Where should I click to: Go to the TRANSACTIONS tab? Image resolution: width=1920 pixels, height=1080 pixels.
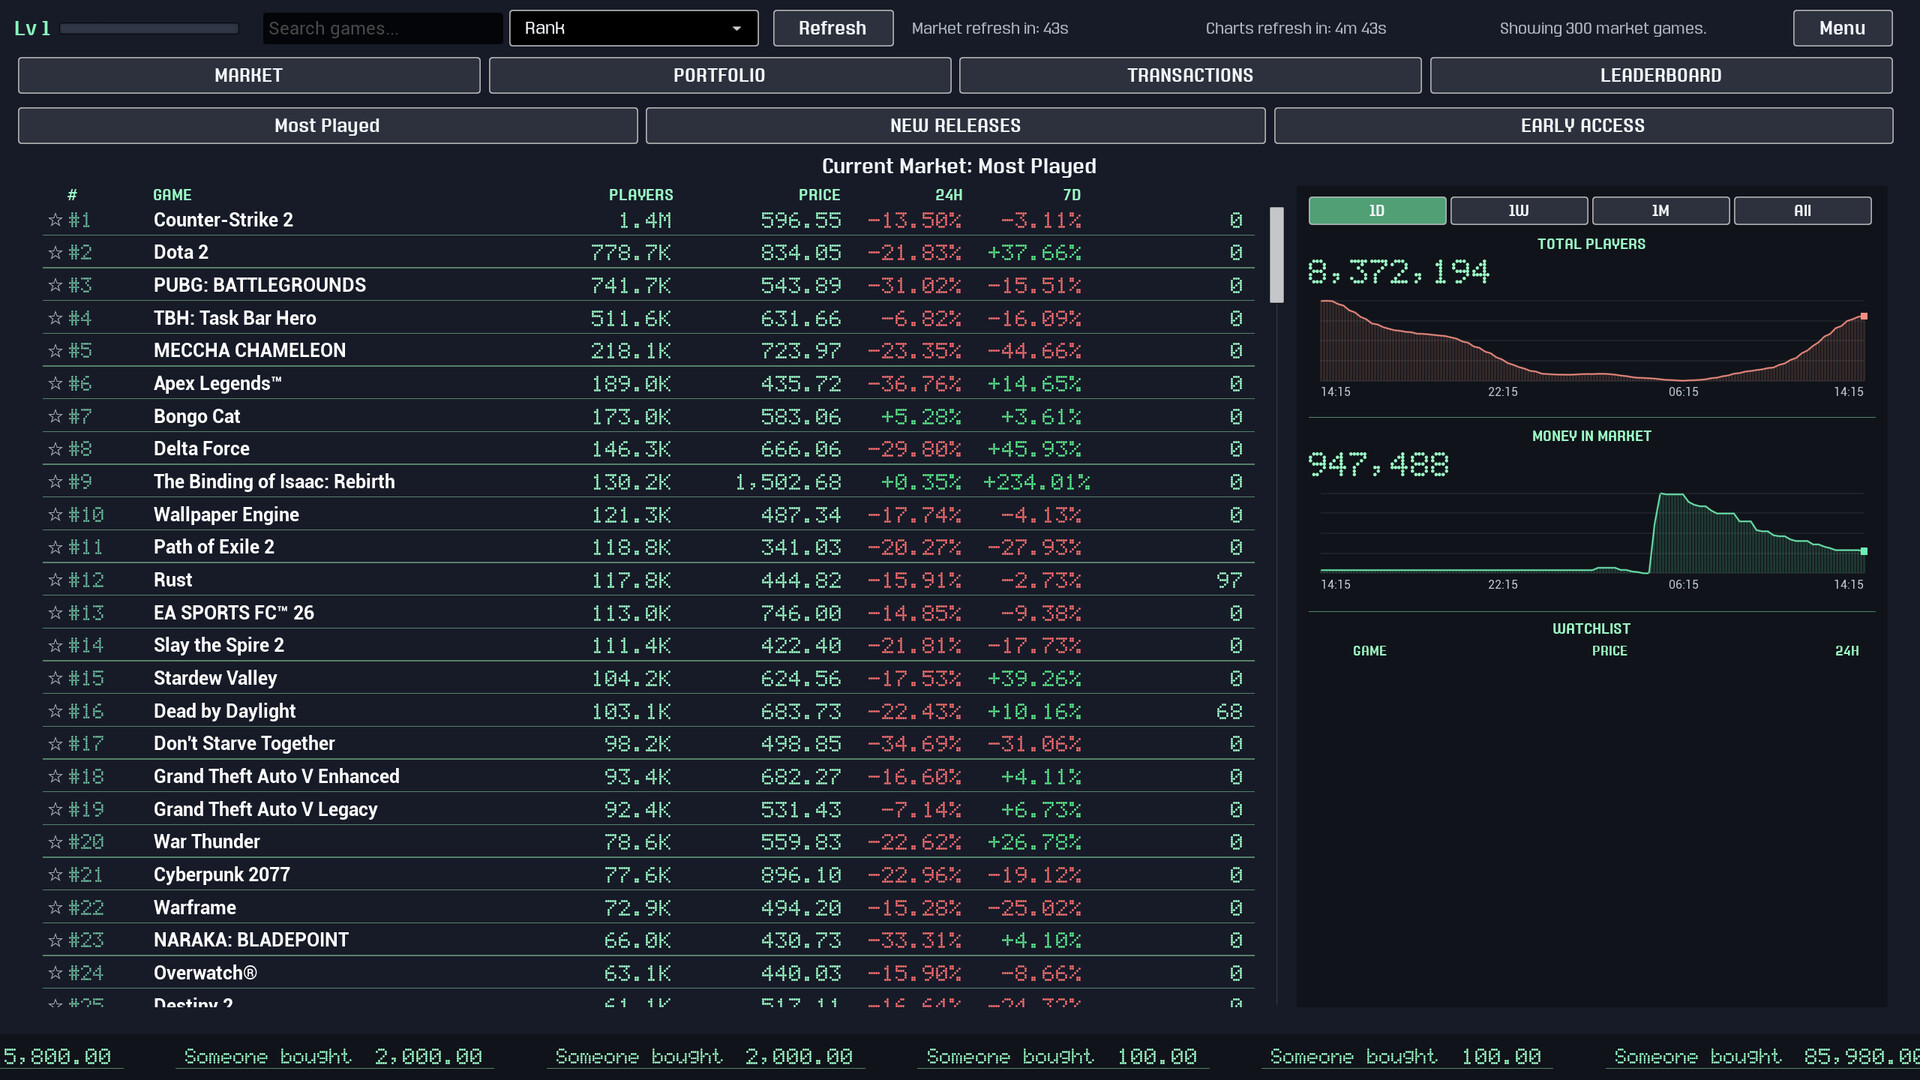click(x=1190, y=76)
